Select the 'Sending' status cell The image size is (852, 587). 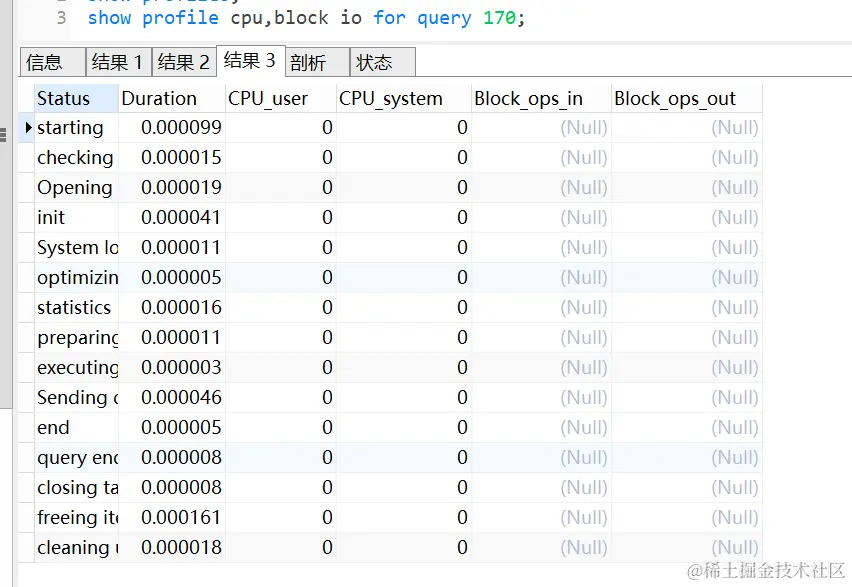pyautogui.click(x=76, y=397)
